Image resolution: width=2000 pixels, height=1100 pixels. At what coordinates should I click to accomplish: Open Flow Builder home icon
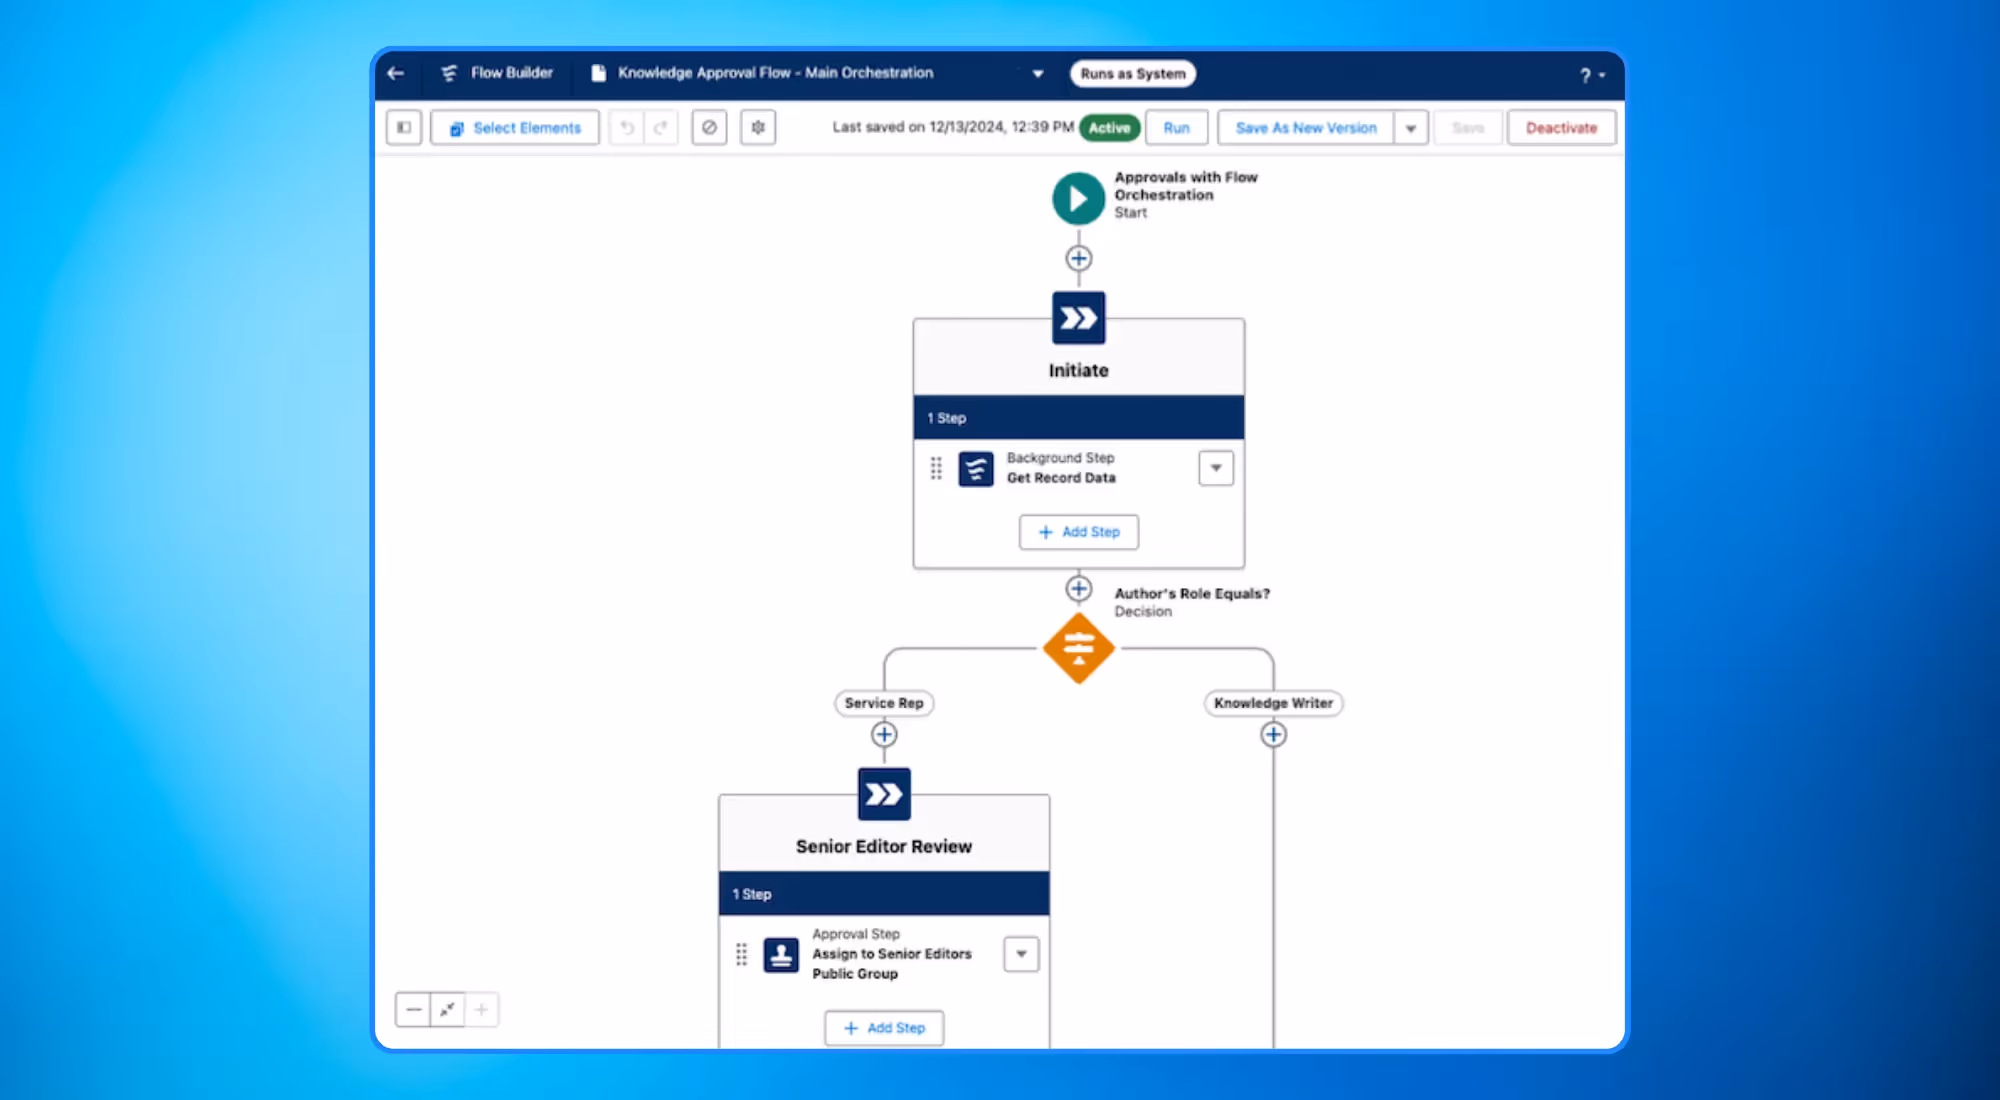tap(449, 73)
